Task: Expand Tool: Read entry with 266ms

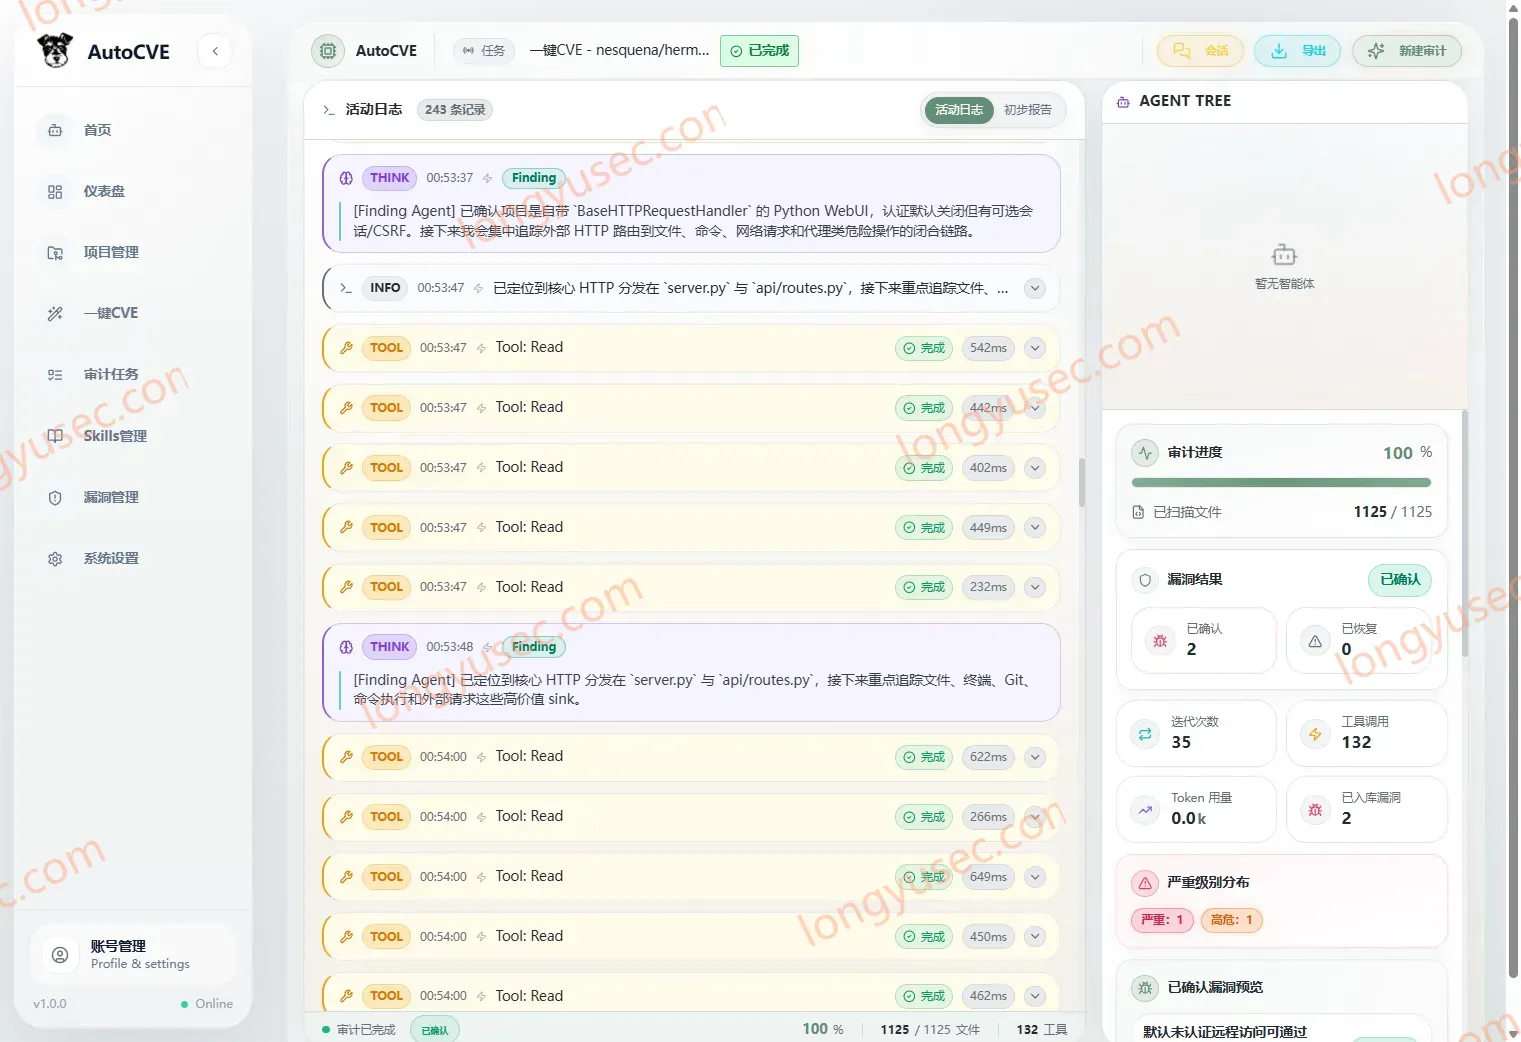Action: (x=1035, y=817)
